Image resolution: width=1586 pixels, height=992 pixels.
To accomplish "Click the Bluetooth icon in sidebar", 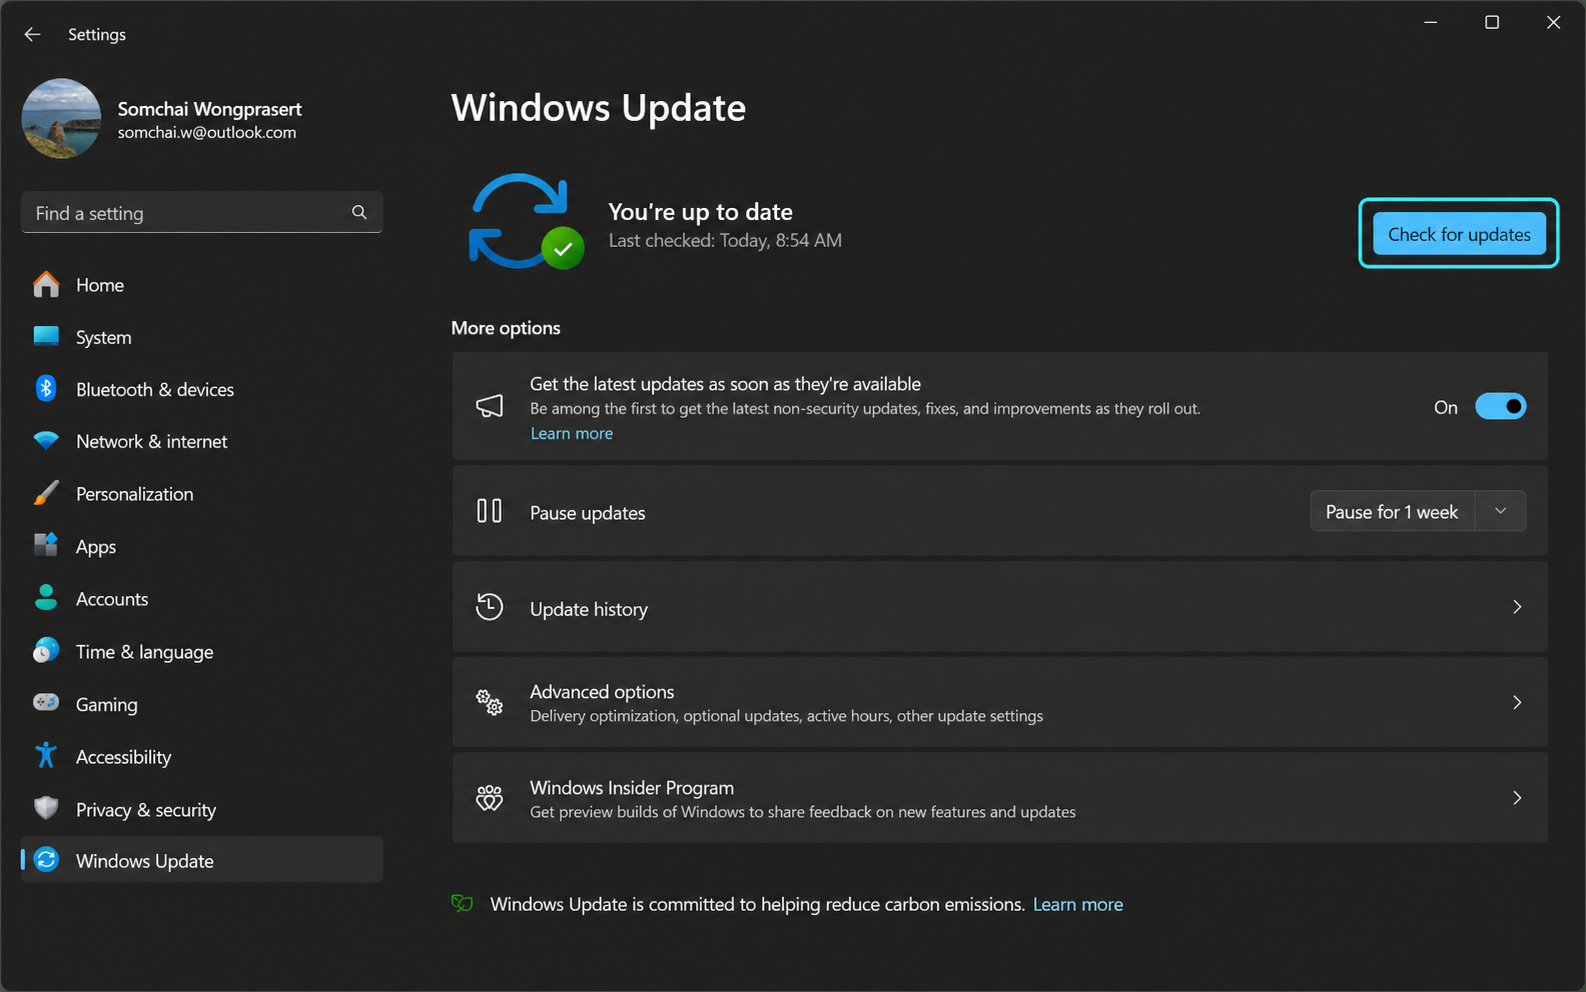I will pyautogui.click(x=46, y=388).
